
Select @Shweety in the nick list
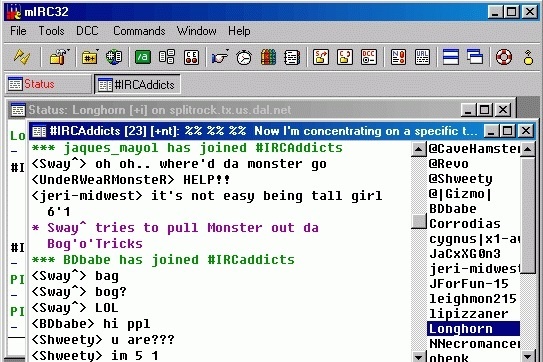(x=474, y=179)
